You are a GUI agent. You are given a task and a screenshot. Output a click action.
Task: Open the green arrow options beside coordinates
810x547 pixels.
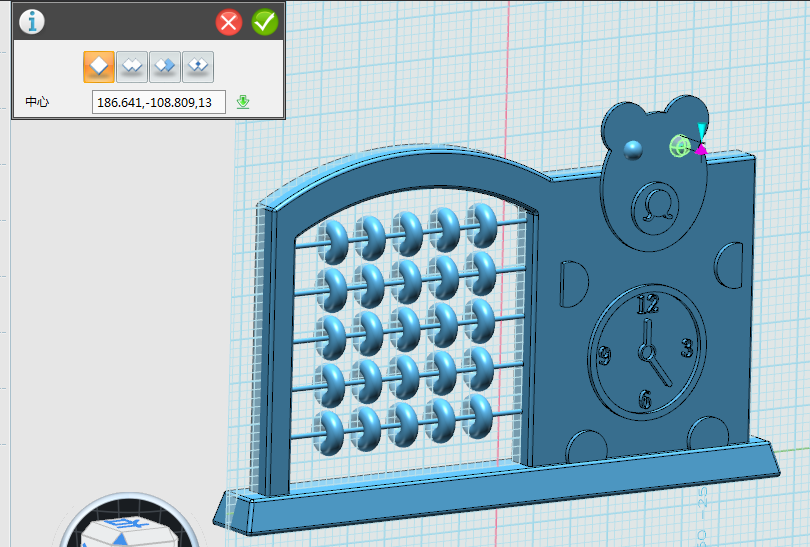(243, 102)
